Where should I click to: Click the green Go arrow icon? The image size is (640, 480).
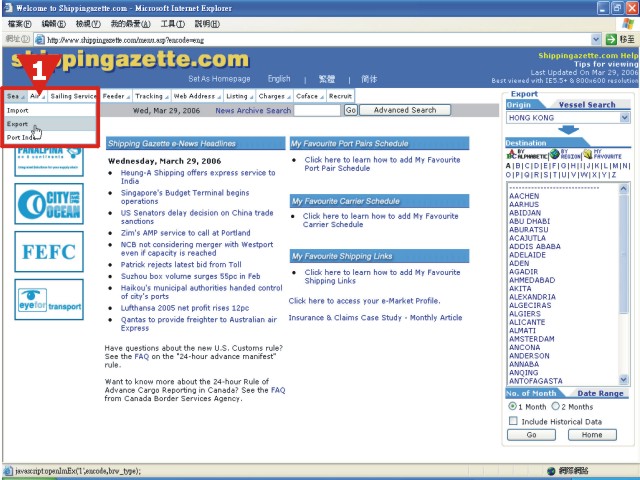coord(611,40)
